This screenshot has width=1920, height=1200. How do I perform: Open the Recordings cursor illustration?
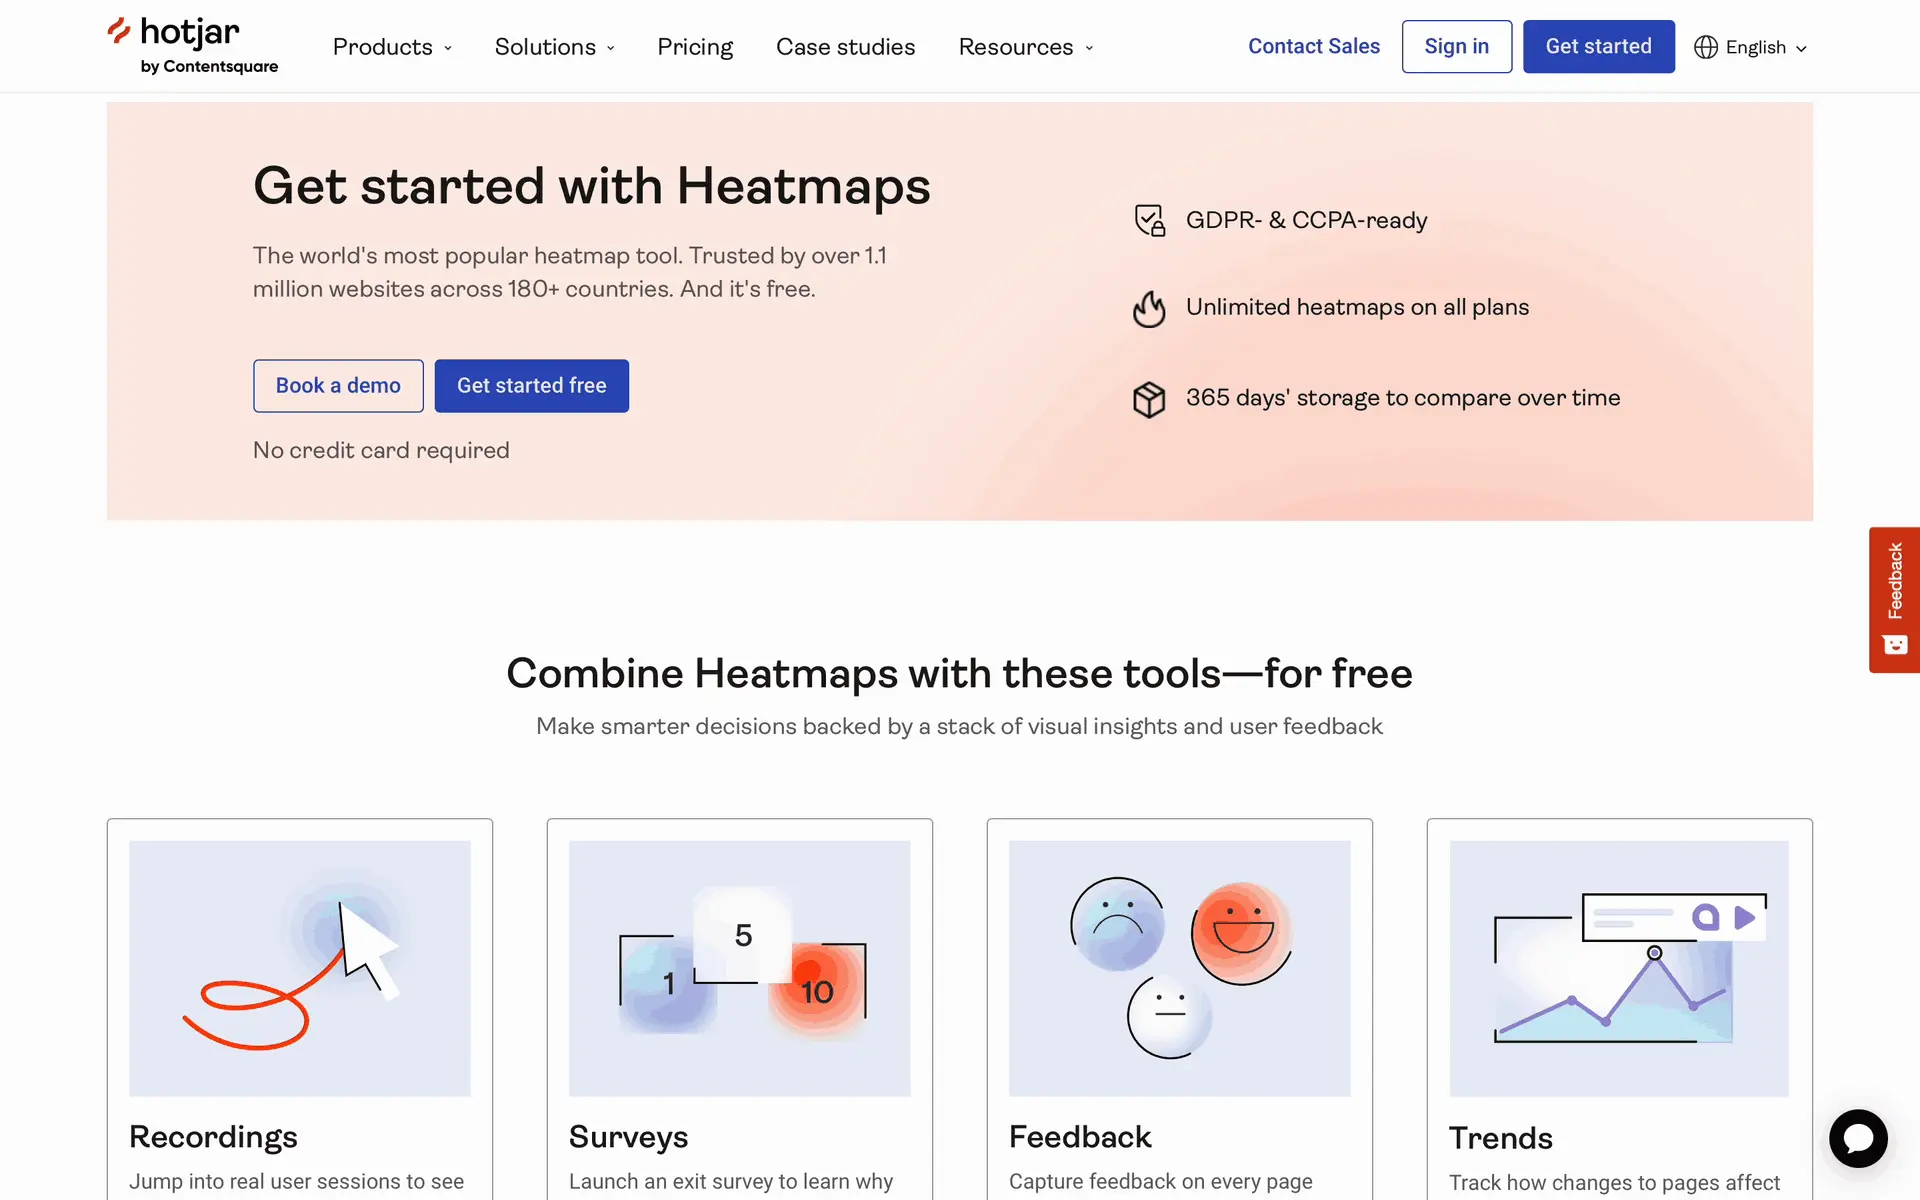[299, 968]
